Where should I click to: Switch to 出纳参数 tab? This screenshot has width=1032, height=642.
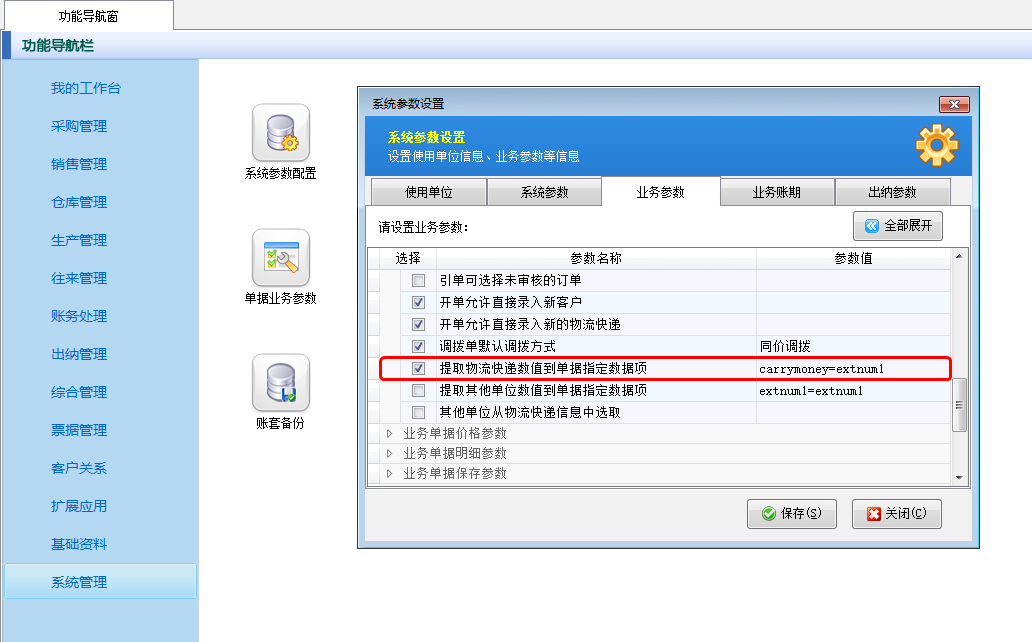coord(892,192)
